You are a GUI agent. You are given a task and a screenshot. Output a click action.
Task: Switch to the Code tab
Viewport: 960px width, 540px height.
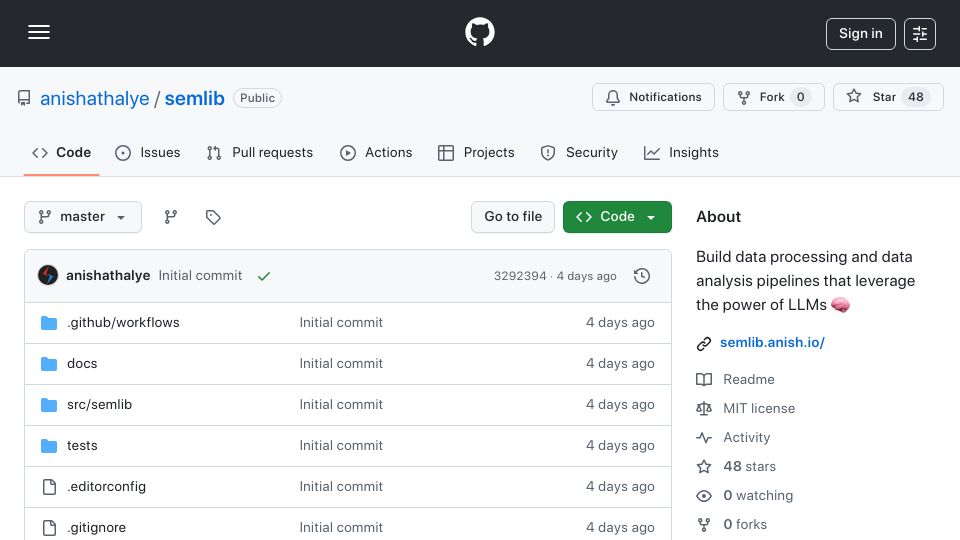tap(61, 152)
